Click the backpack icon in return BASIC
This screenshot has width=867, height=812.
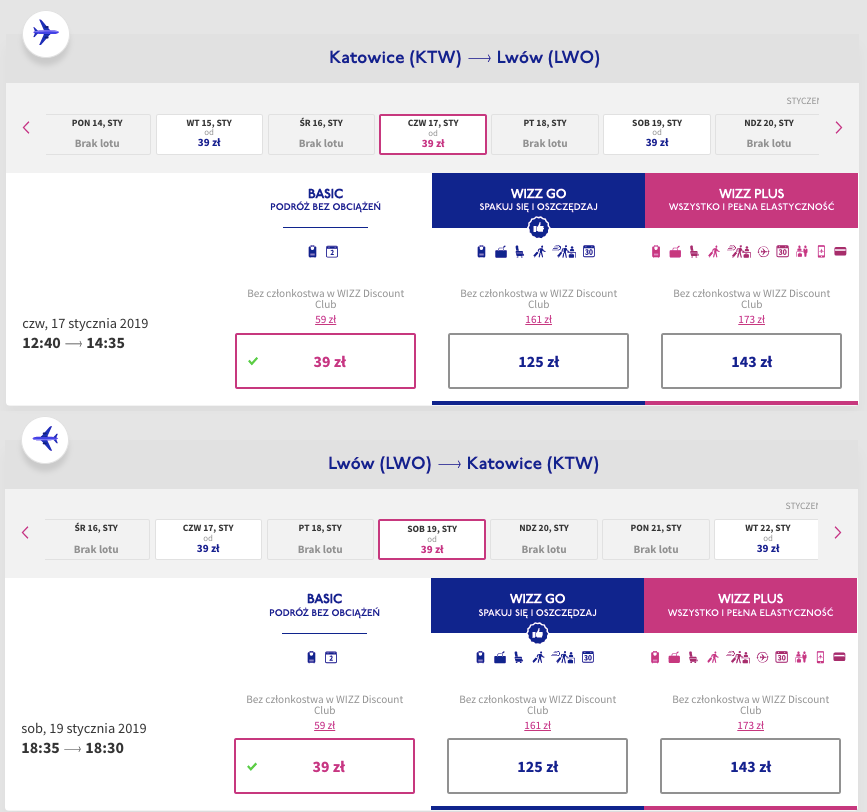pyautogui.click(x=312, y=657)
